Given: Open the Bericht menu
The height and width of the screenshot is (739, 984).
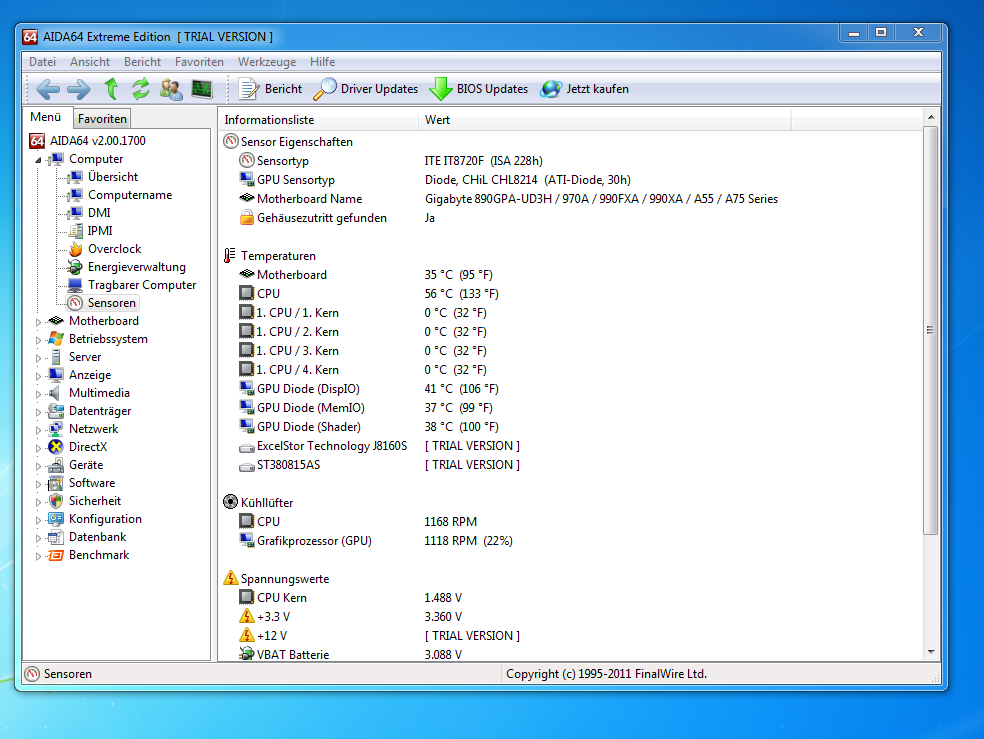Looking at the screenshot, I should (x=142, y=61).
